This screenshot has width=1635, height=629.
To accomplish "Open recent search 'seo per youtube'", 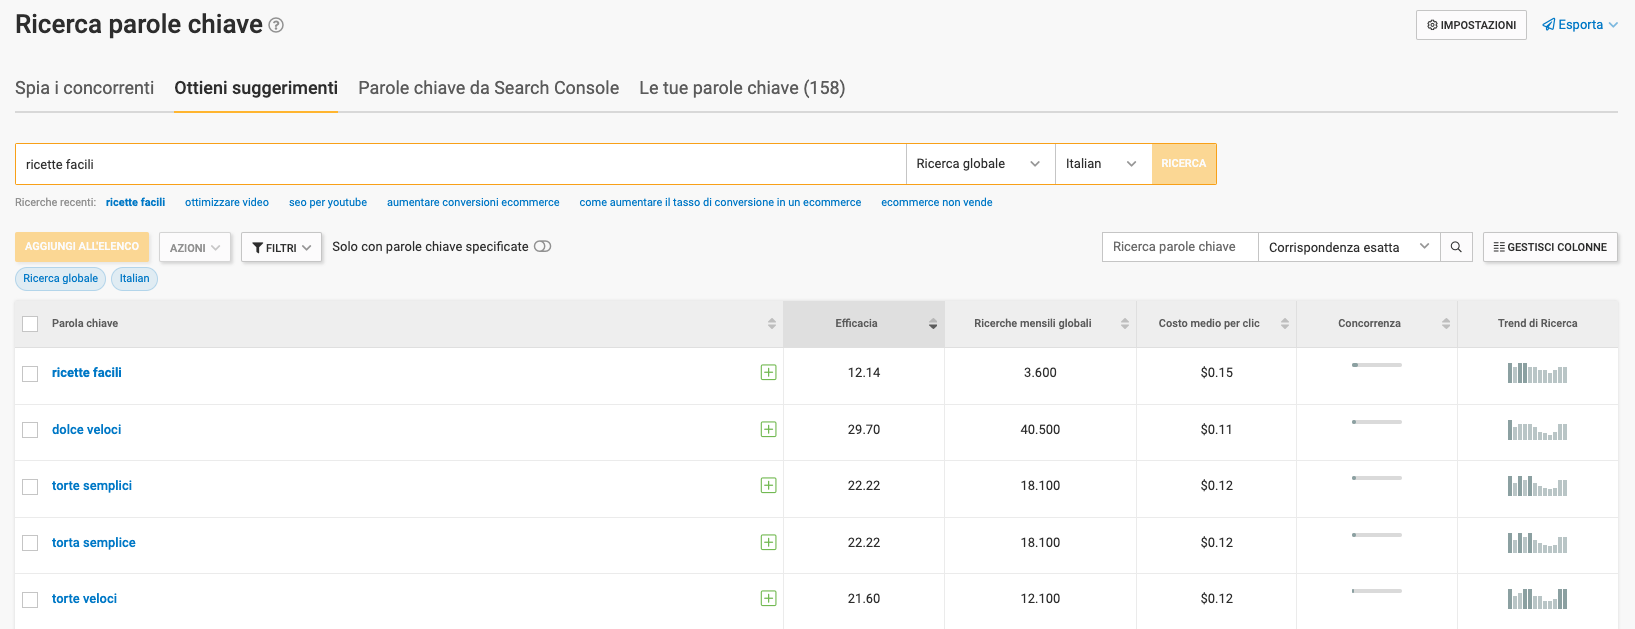I will [x=328, y=202].
